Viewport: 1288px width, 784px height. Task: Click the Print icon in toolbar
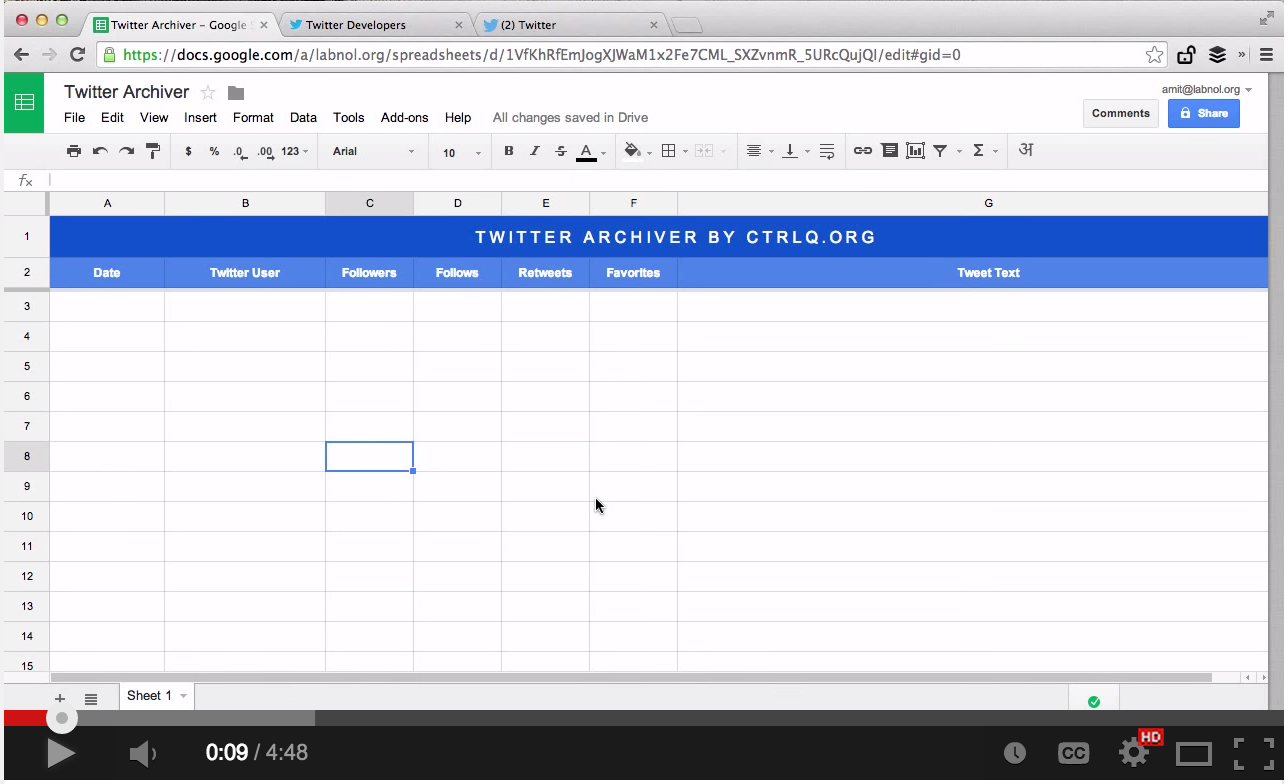[74, 151]
